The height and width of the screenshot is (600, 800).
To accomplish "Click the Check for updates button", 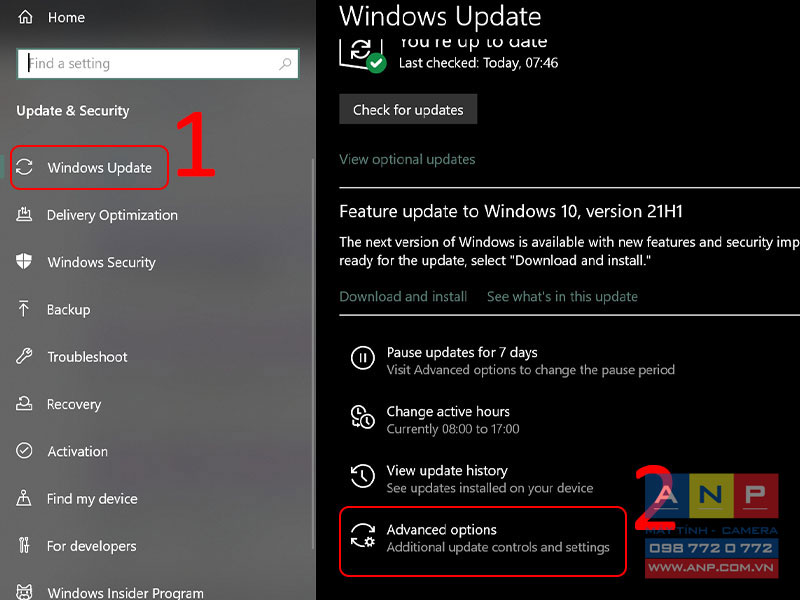I will [x=408, y=109].
